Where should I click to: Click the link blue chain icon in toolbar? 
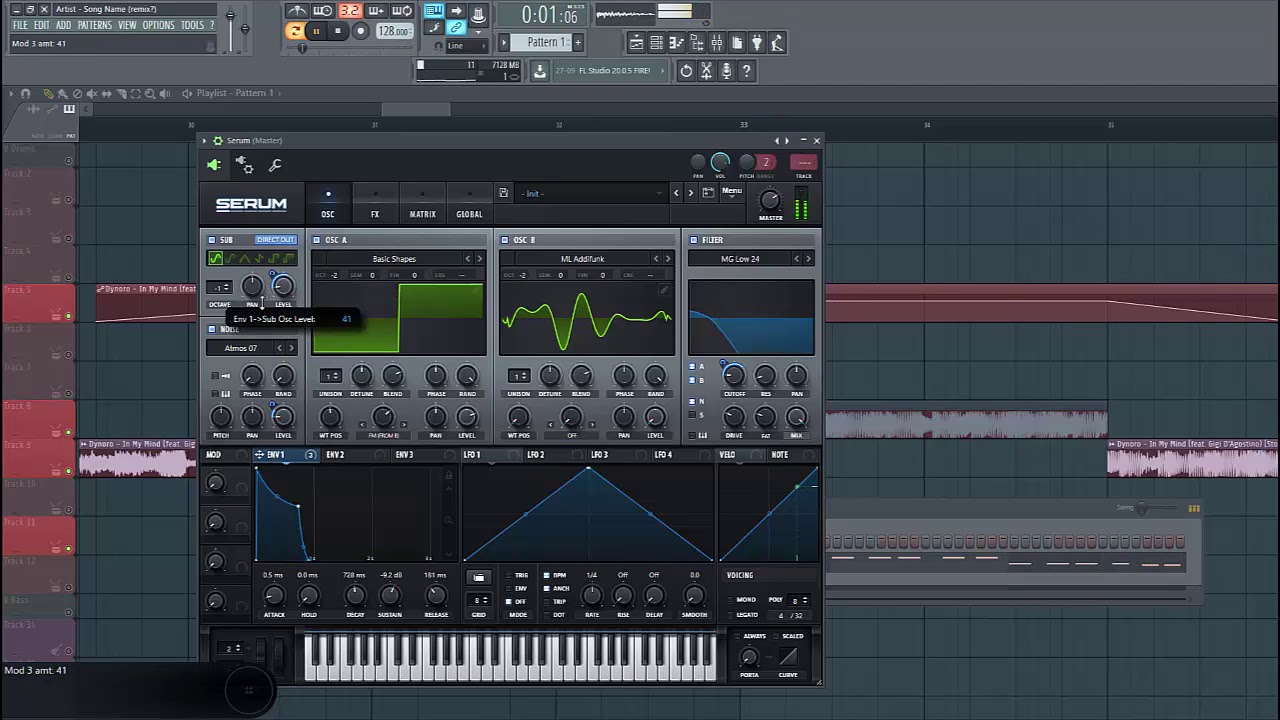[457, 28]
